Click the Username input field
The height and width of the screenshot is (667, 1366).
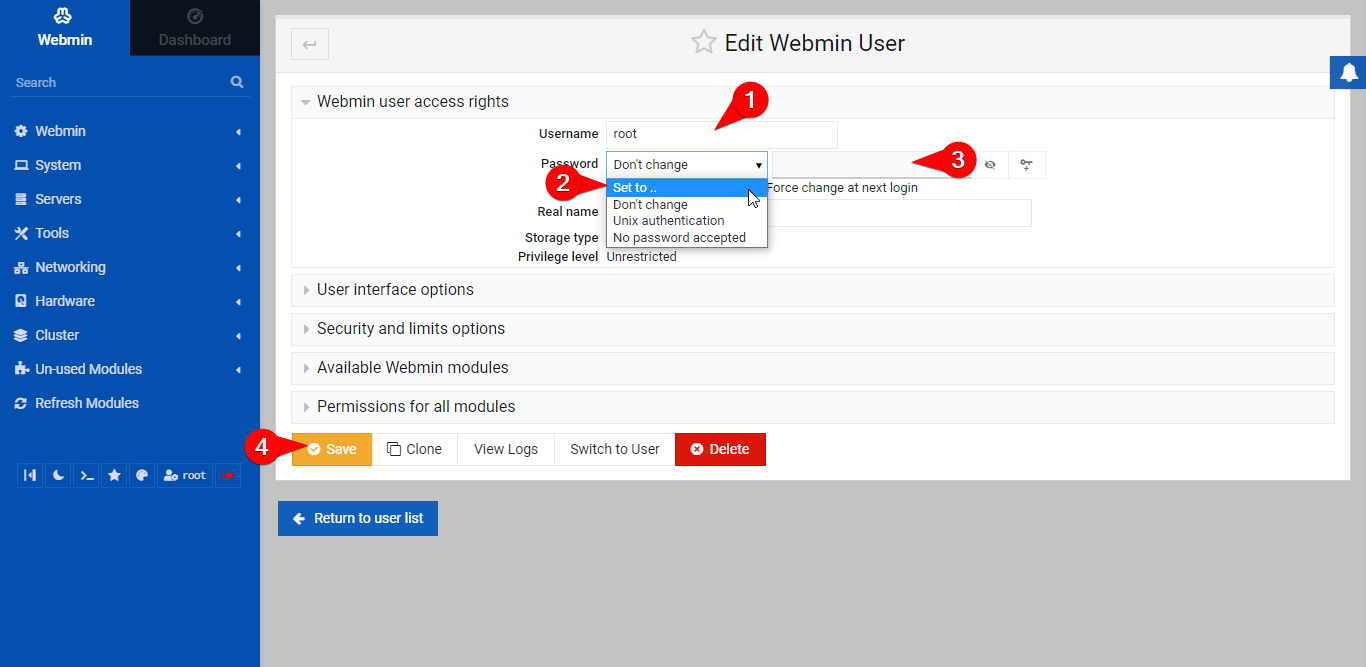[x=722, y=134]
